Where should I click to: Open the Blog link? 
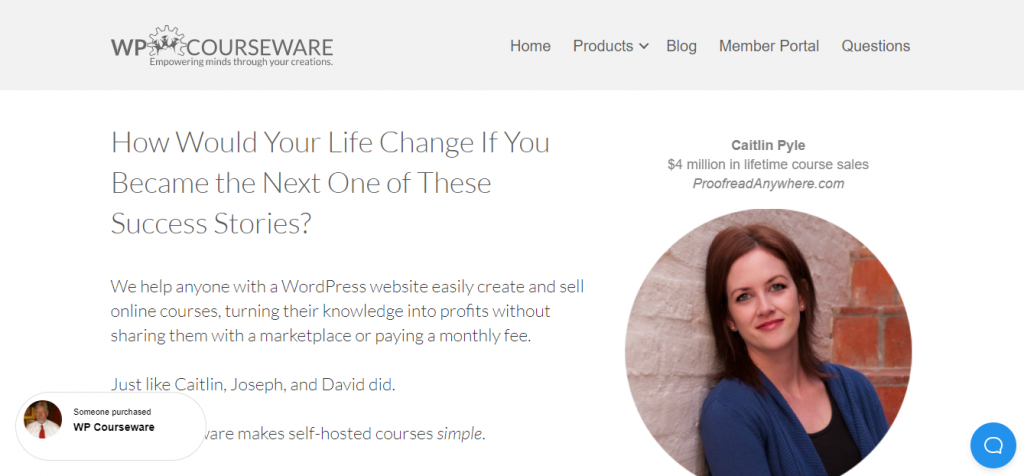[x=681, y=46]
